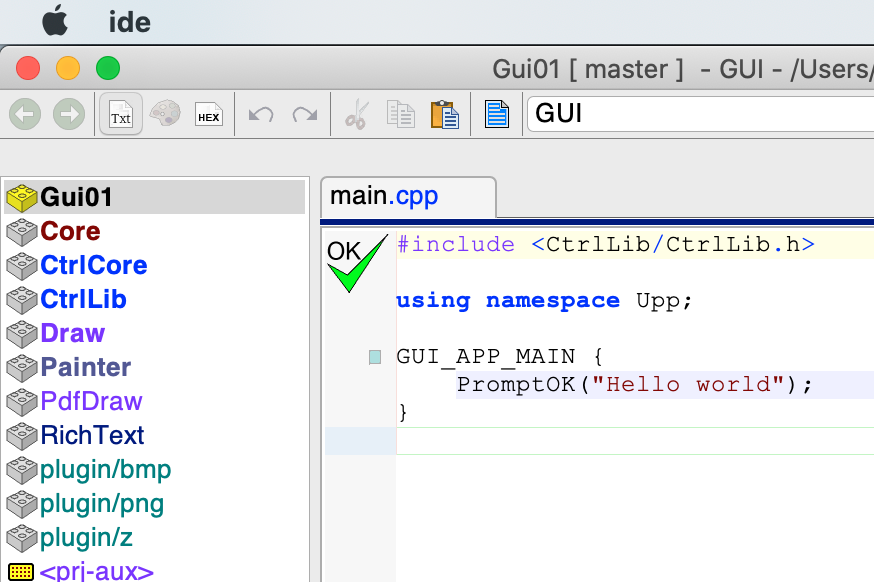Toggle the designer palette view button

164,115
